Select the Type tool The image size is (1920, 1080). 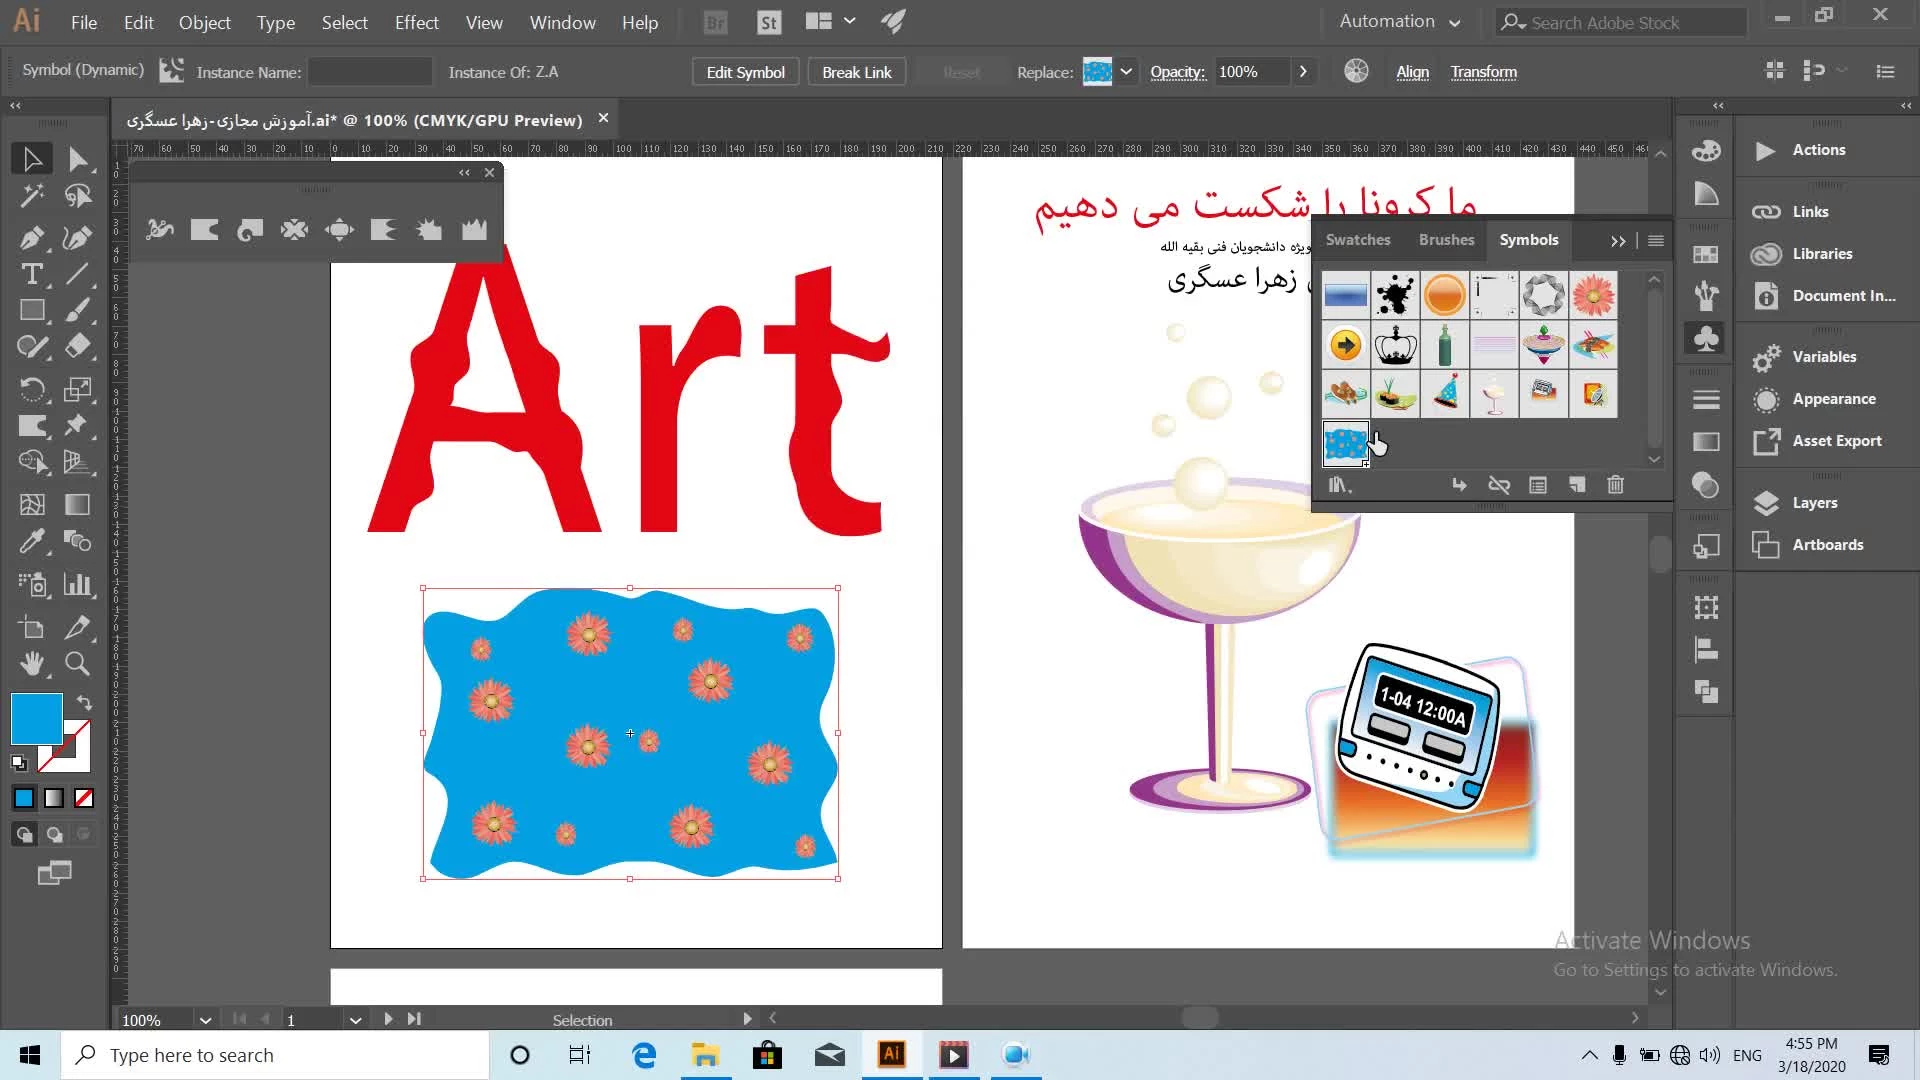pos(32,274)
